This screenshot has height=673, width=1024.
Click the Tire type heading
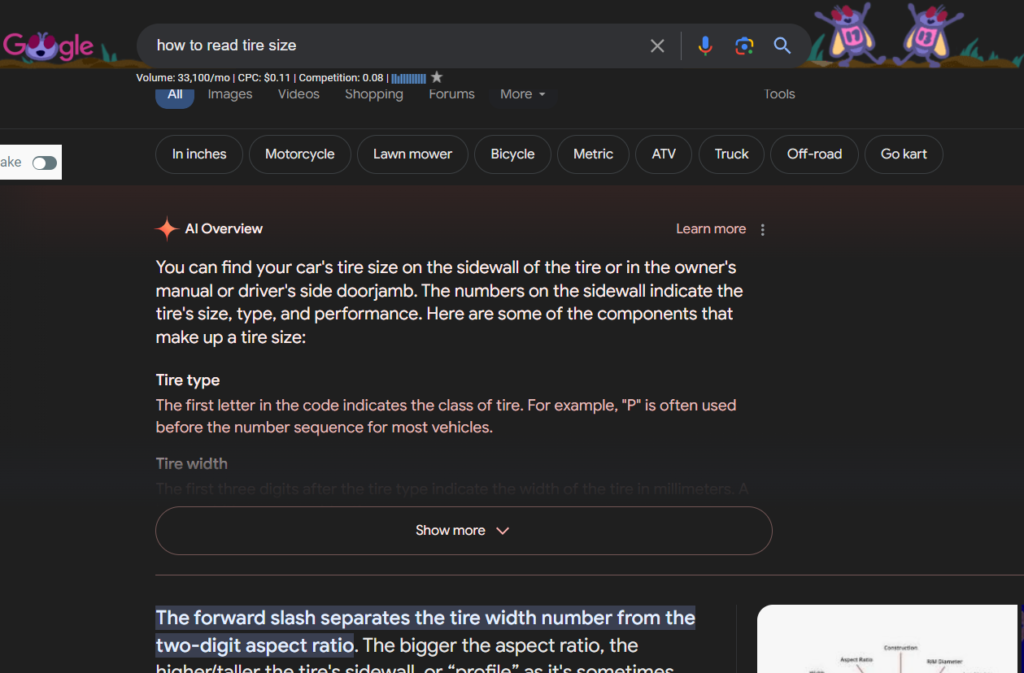187,381
